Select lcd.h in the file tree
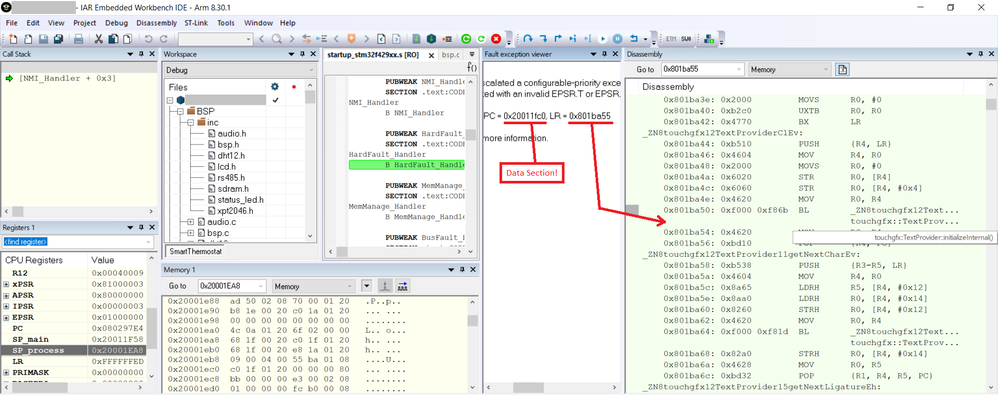Screen dimensions: 998x395 (x=225, y=167)
